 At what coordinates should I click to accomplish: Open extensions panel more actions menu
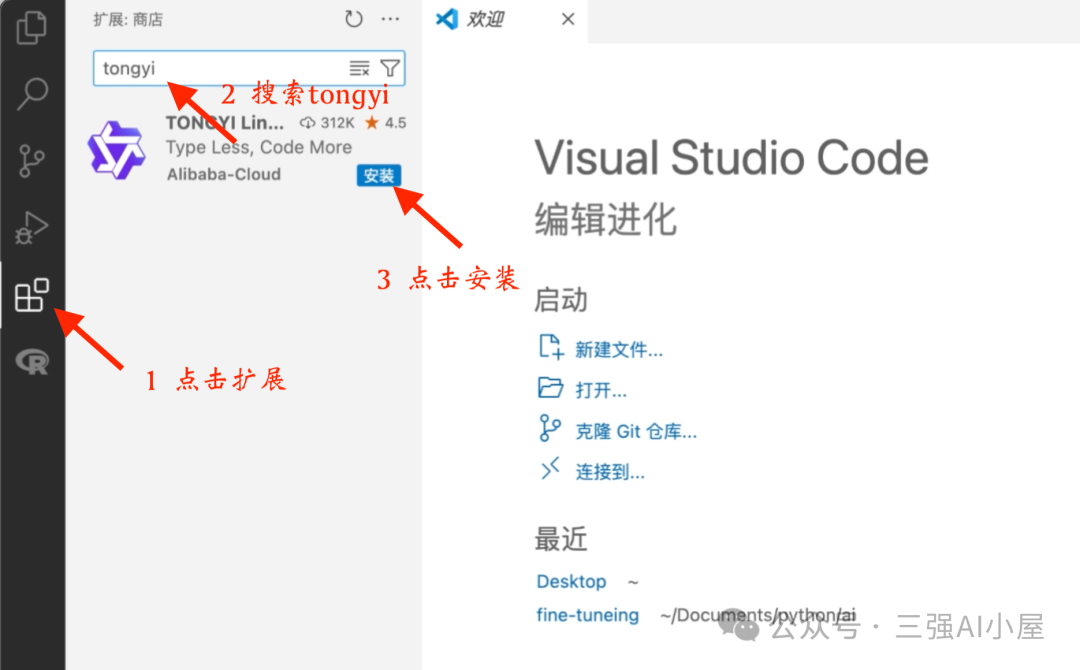(x=390, y=19)
